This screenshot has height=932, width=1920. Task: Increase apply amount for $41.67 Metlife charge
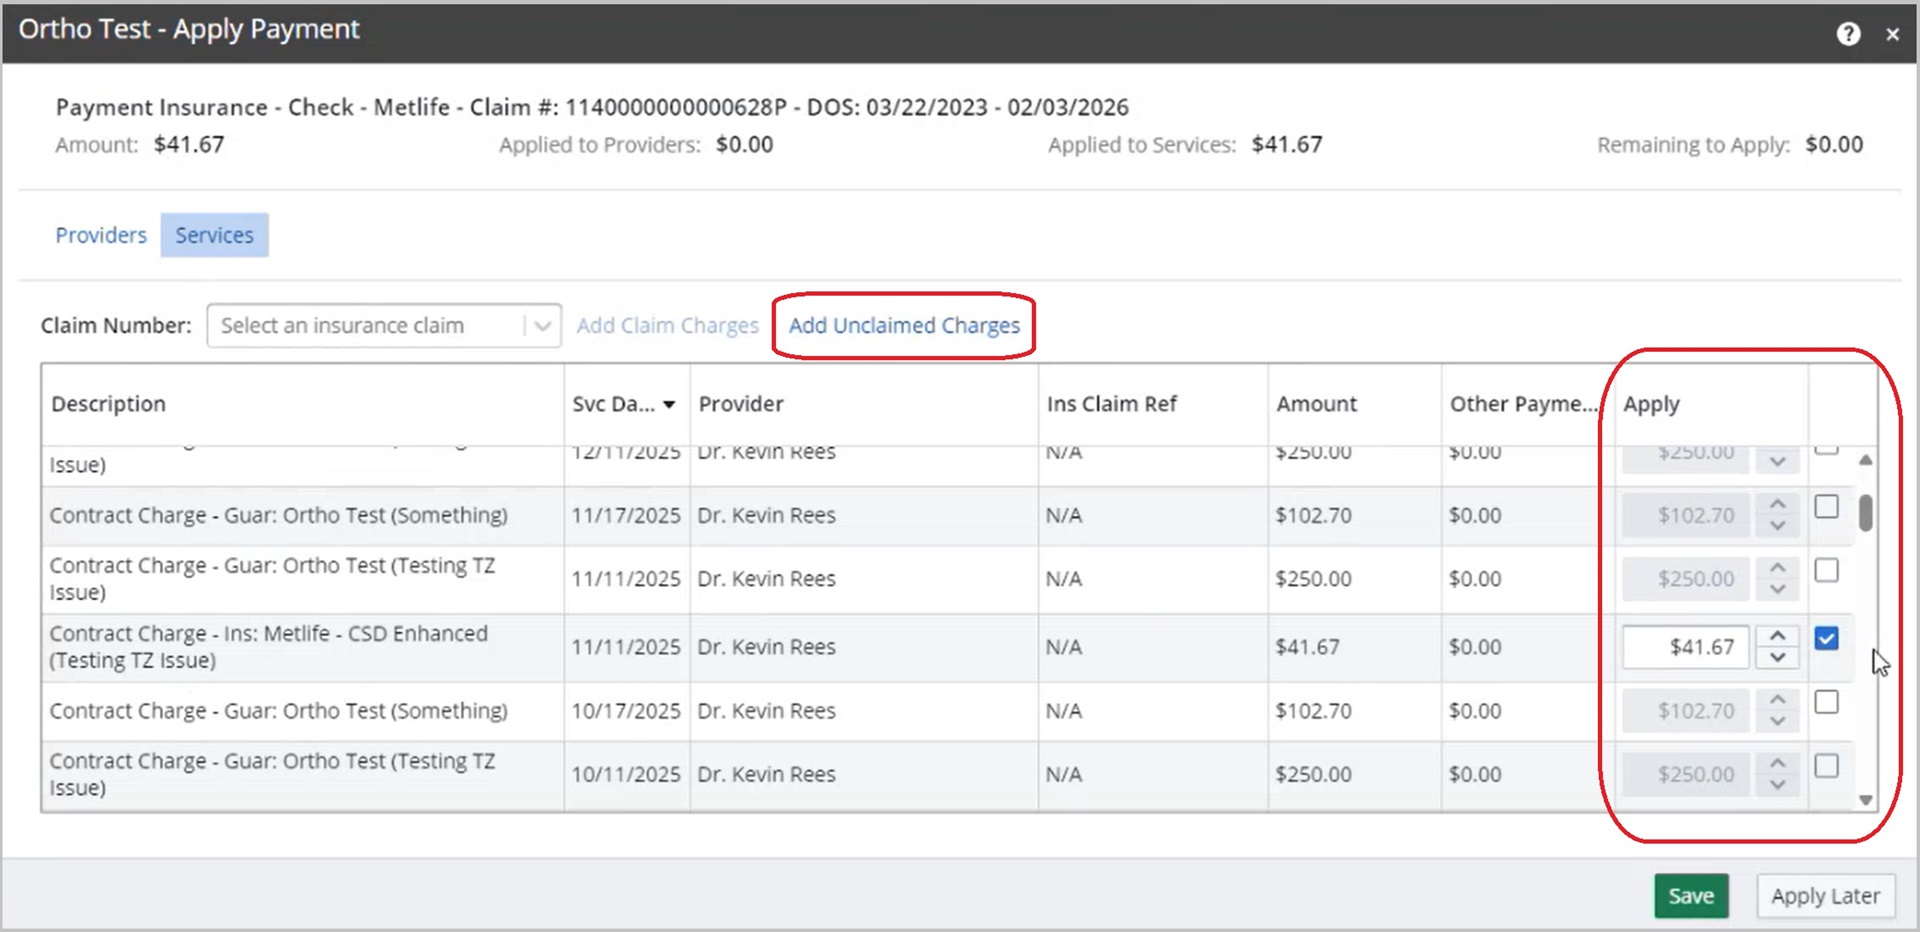tap(1777, 636)
